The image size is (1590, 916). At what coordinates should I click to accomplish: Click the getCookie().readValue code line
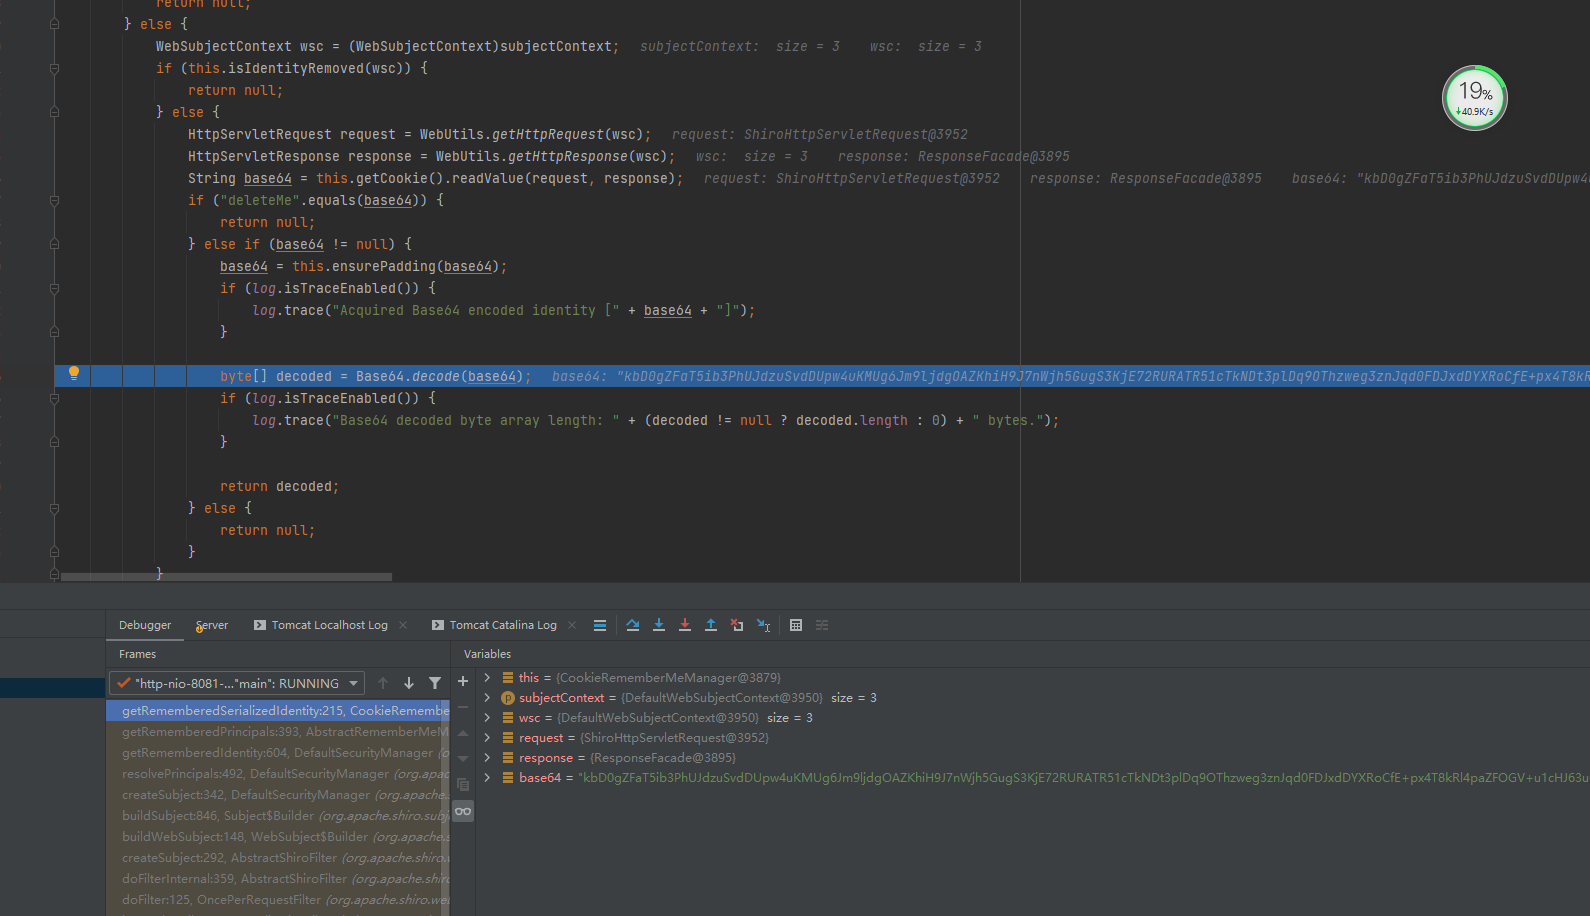tap(436, 178)
